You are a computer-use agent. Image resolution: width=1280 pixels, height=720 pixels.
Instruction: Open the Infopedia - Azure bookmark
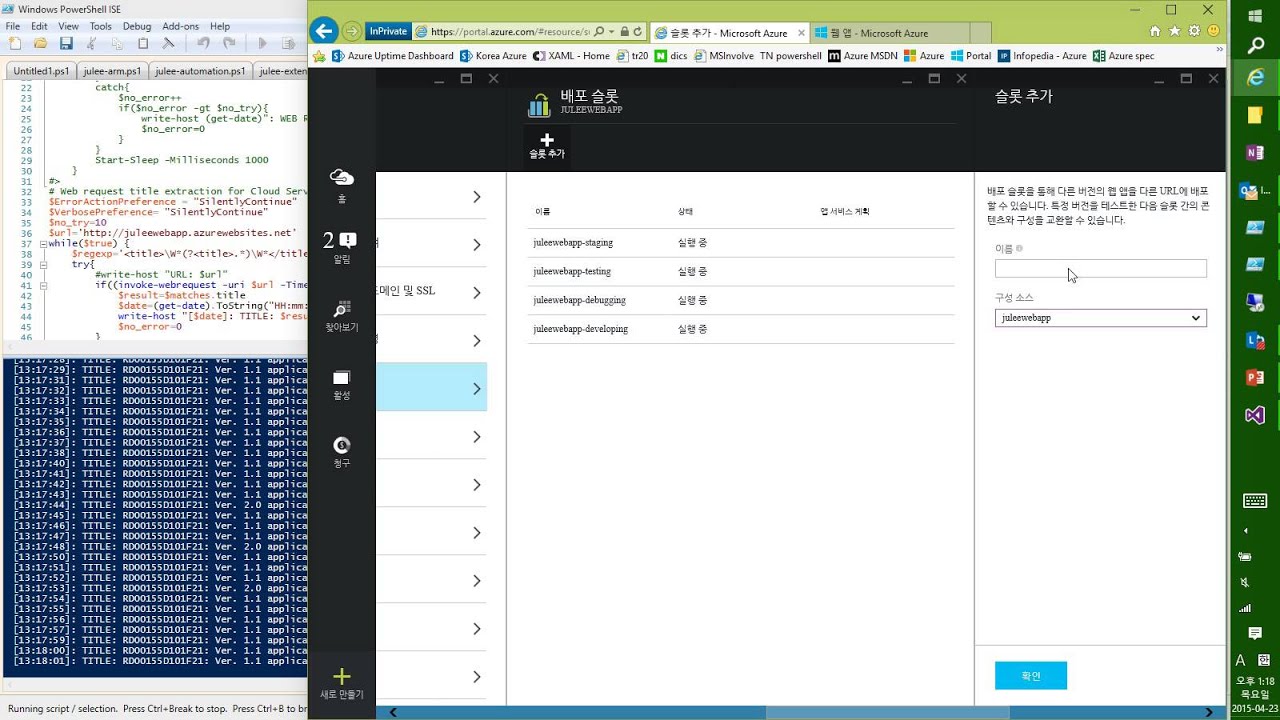pos(1042,56)
